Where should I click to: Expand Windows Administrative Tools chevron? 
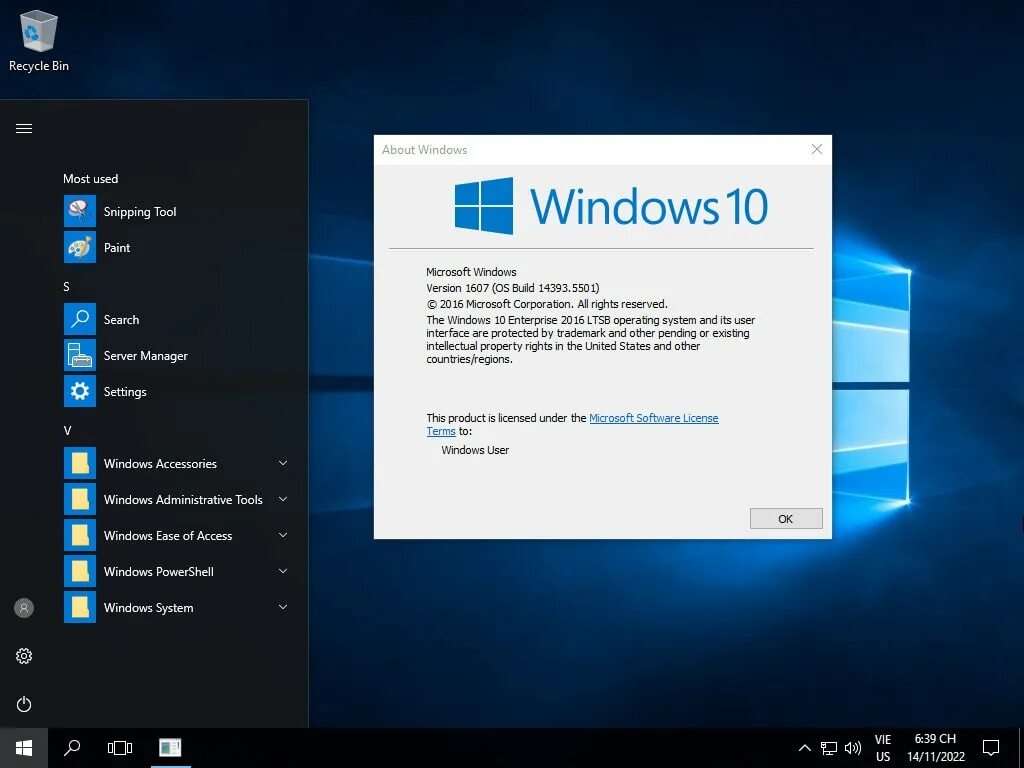coord(283,499)
